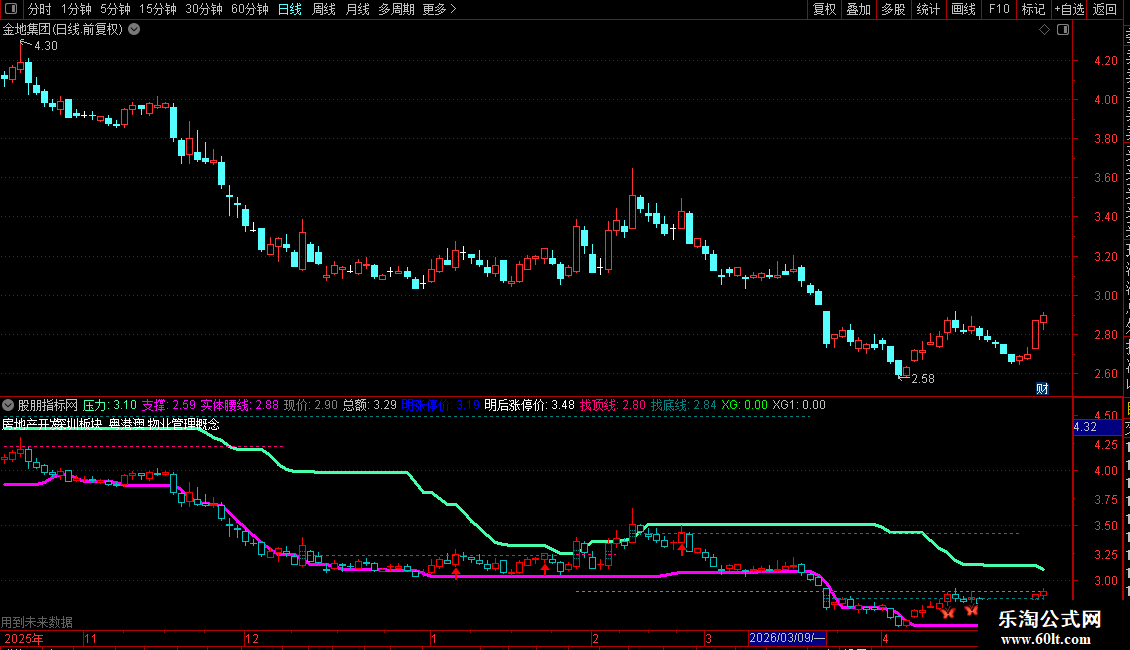Select the 60分钟 period
1130x650 pixels.
(250, 9)
